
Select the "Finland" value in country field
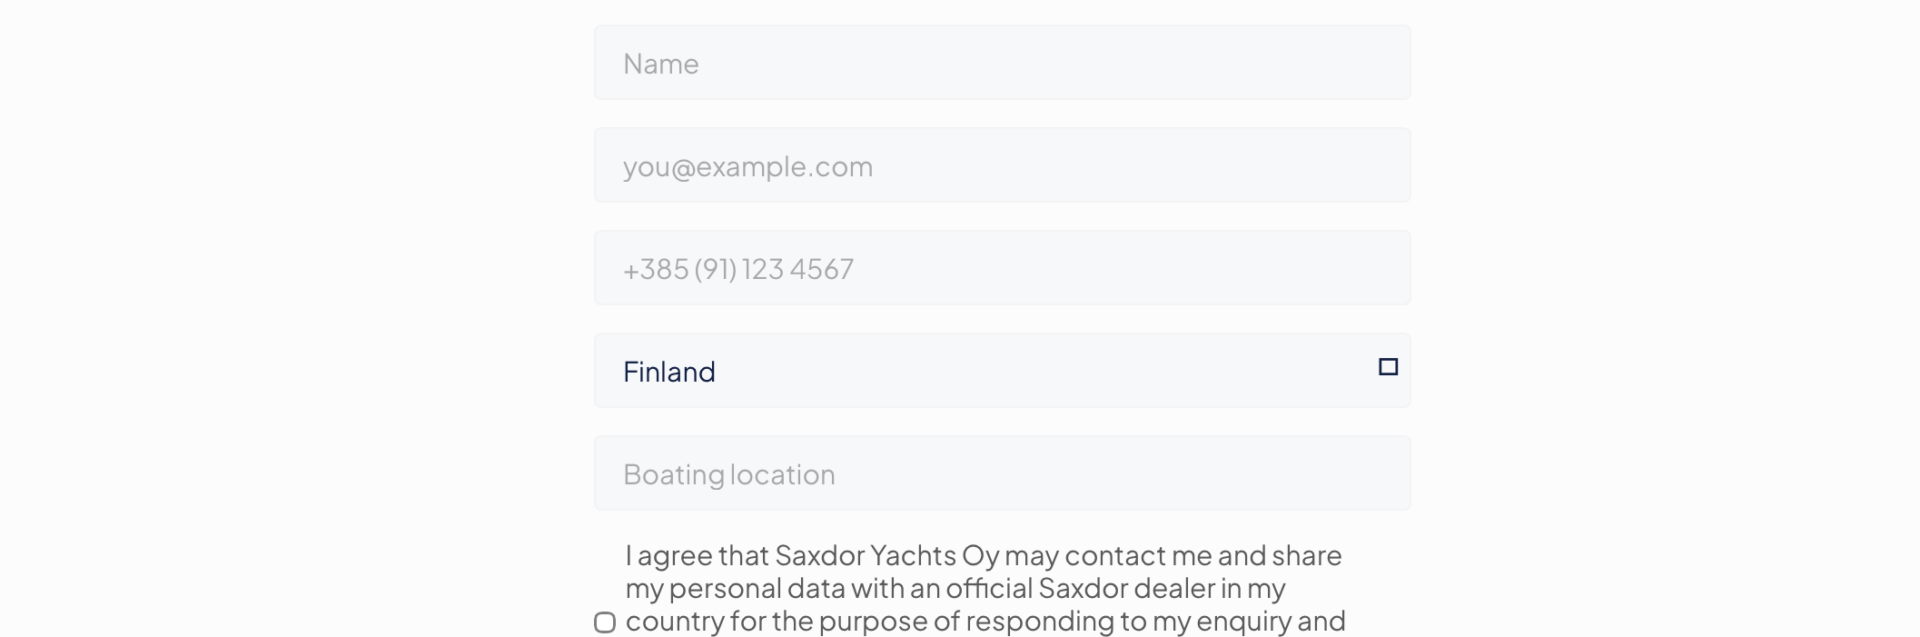click(x=669, y=372)
